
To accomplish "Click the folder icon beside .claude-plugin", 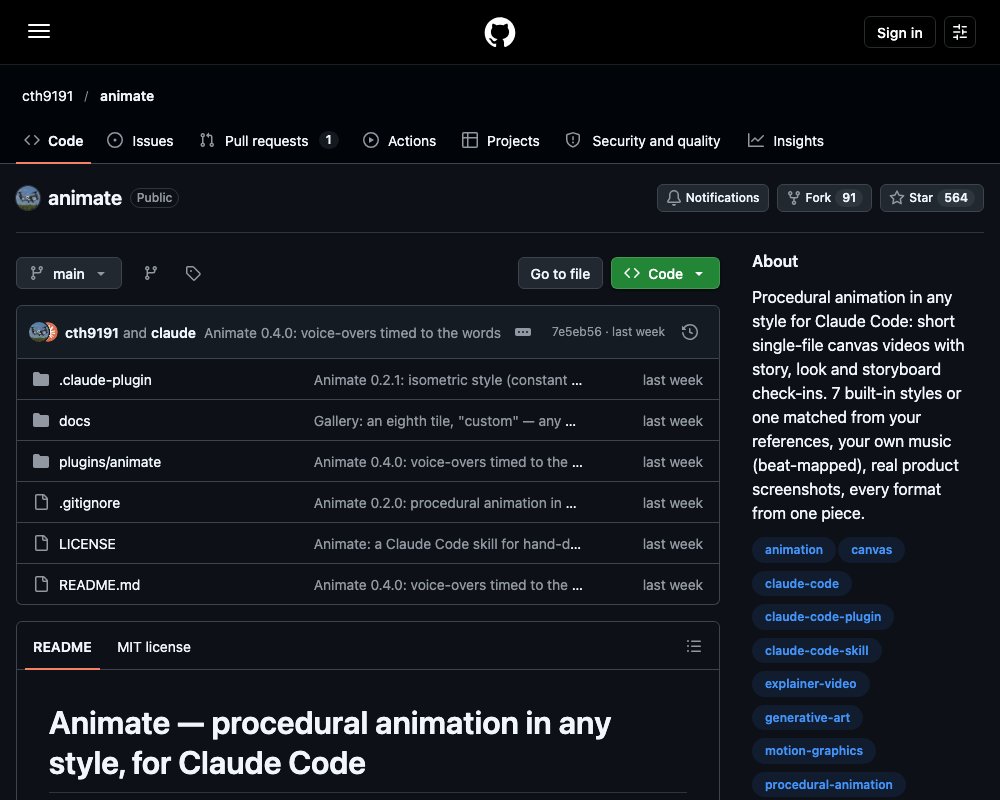I will (41, 380).
